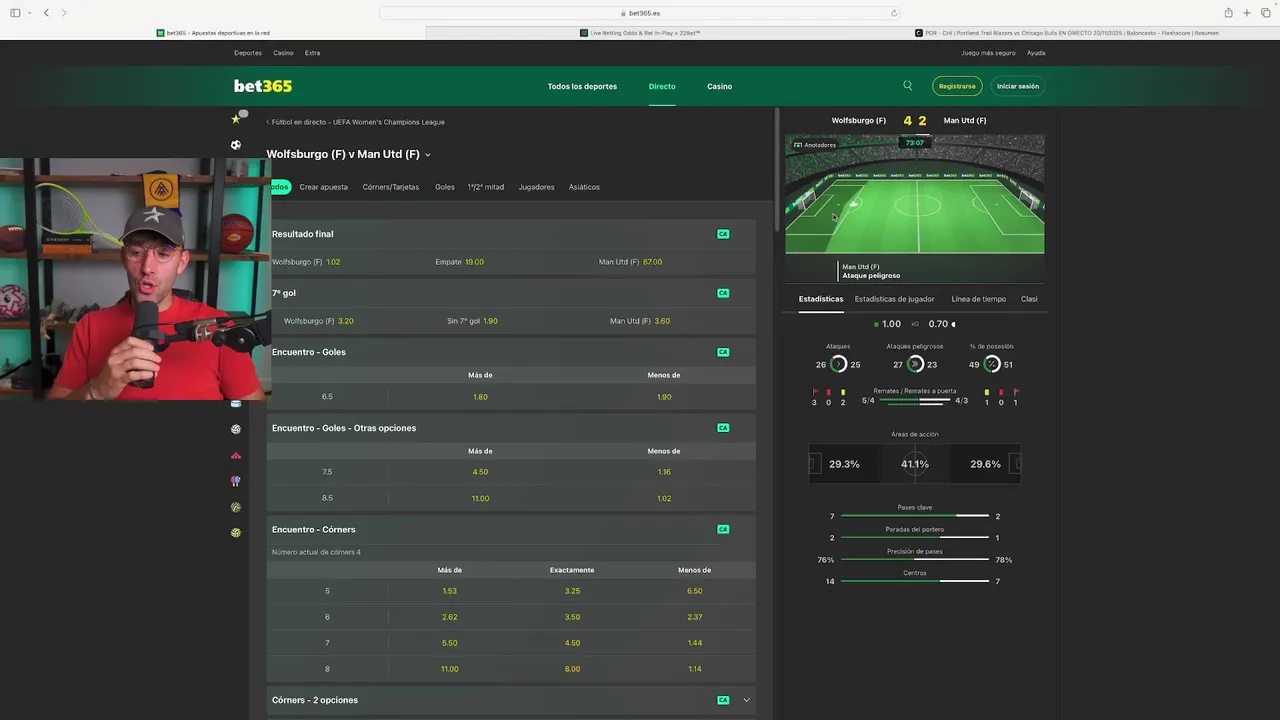Select the pink triangle sport icon in sidebar
The image size is (1280, 720).
tap(236, 455)
